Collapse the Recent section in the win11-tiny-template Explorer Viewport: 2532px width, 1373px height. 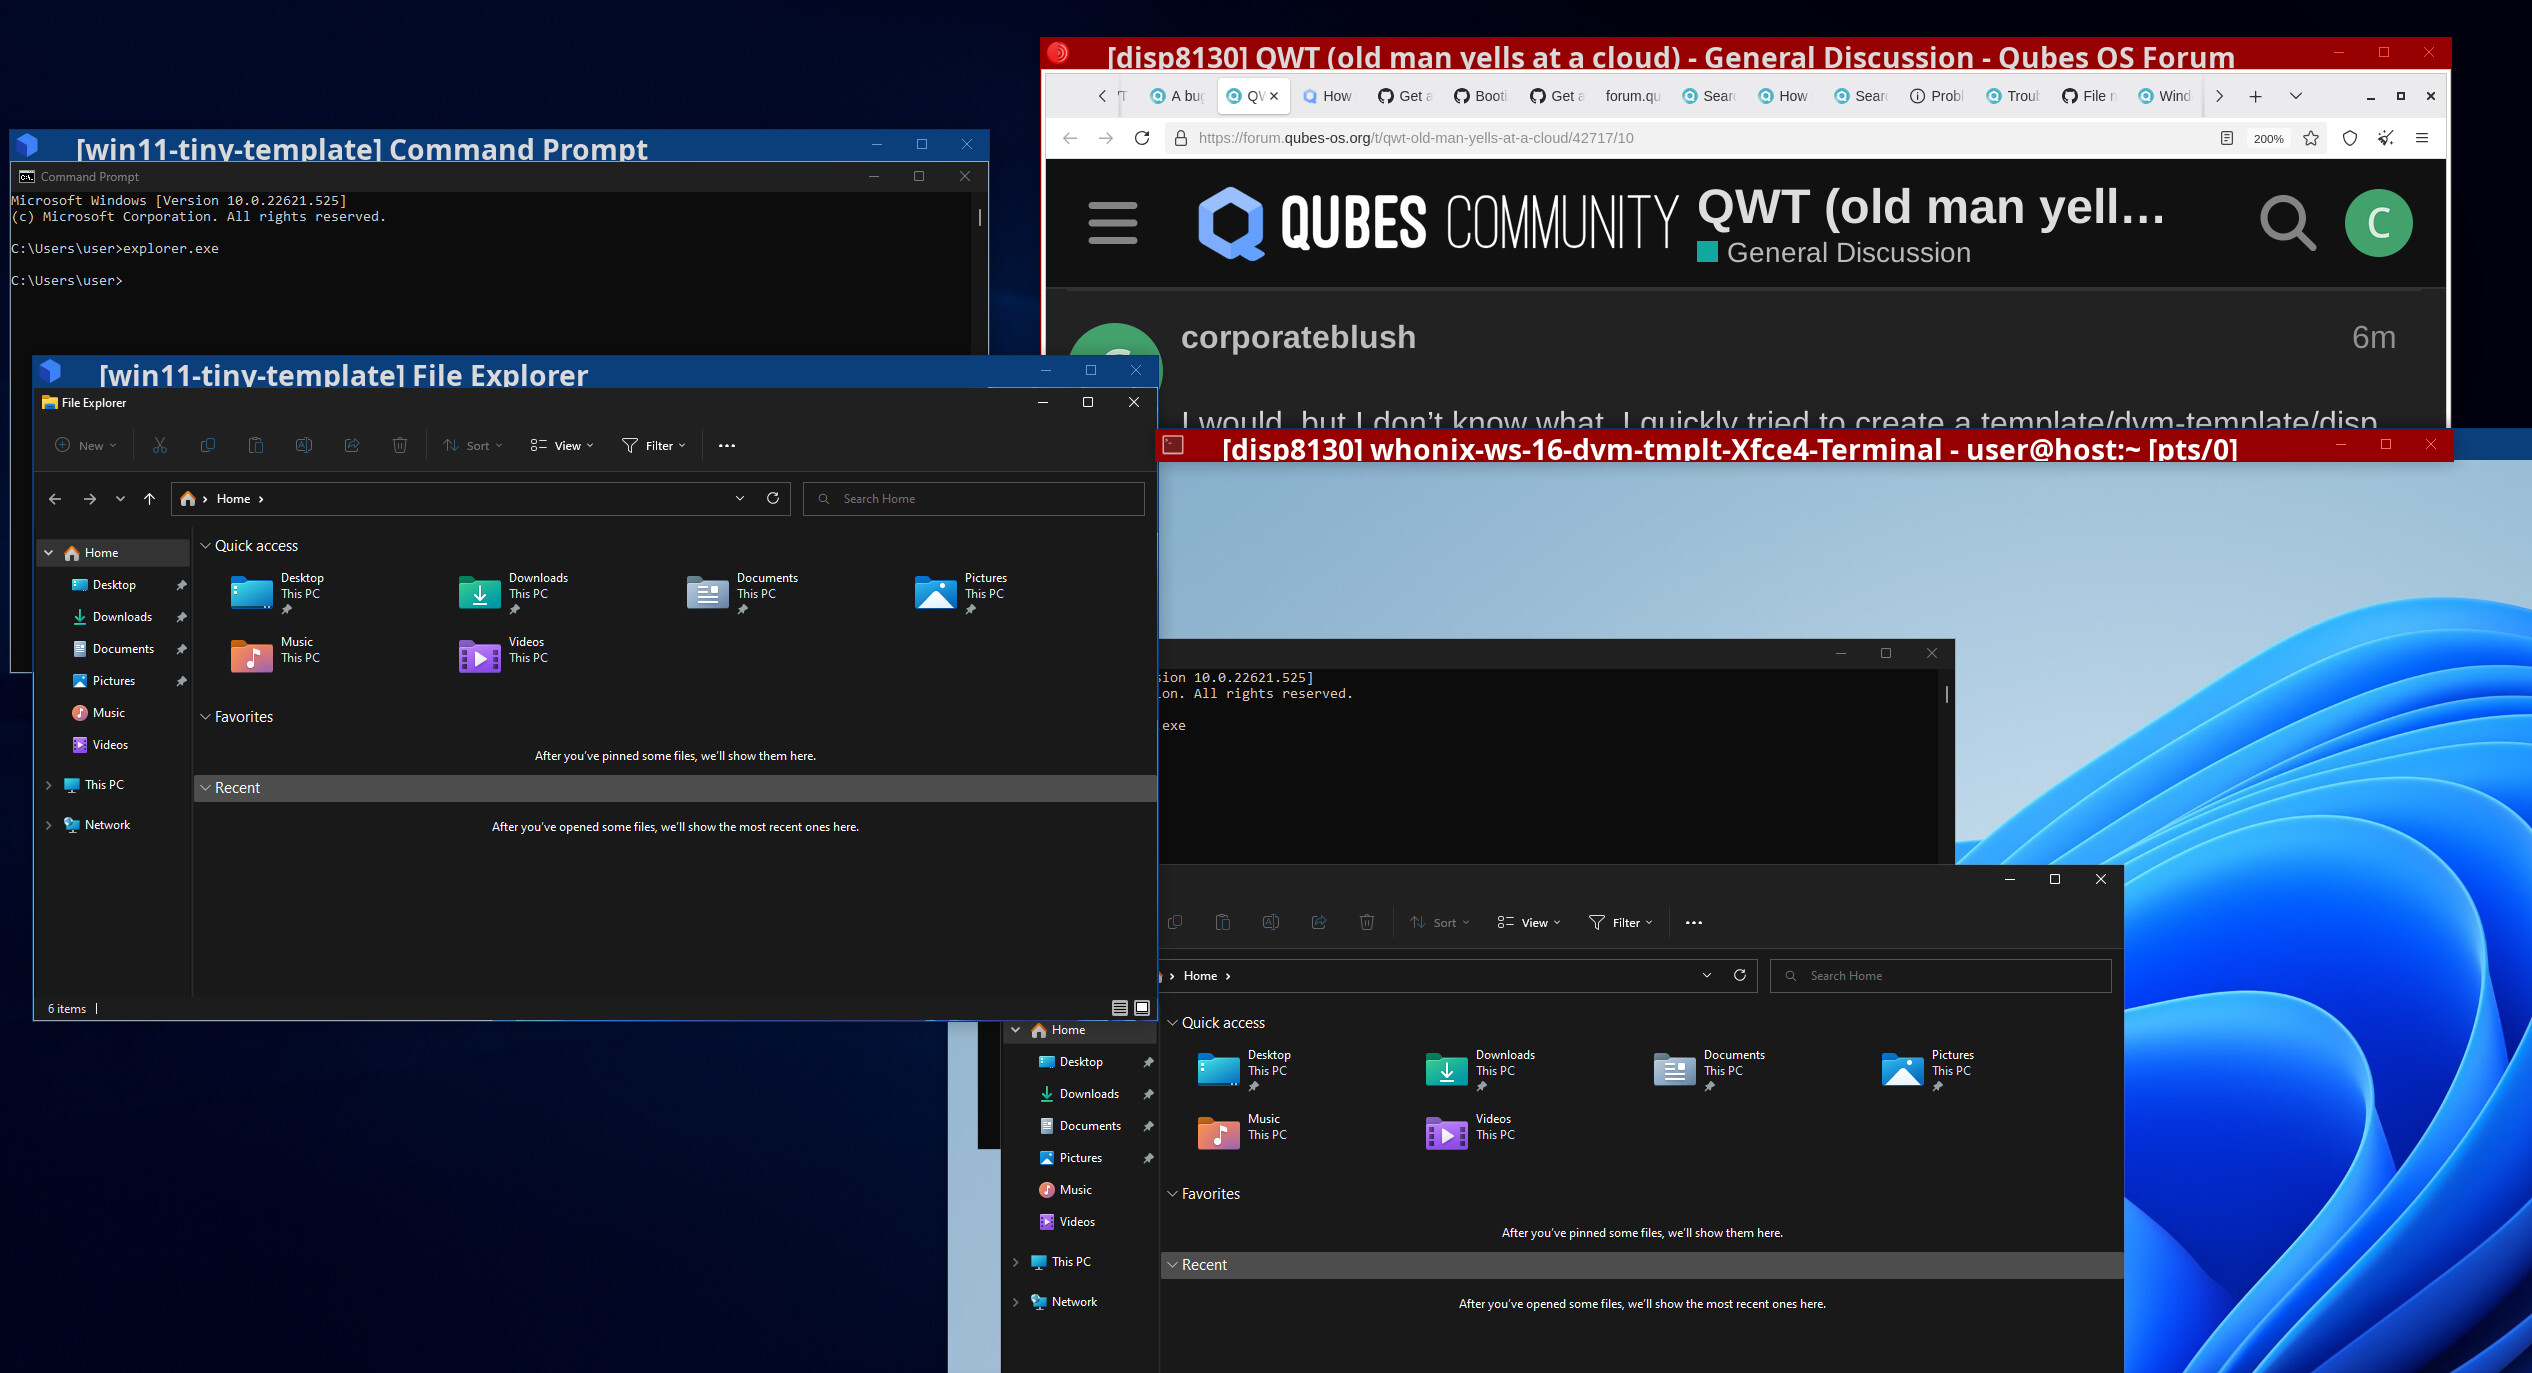pyautogui.click(x=205, y=788)
